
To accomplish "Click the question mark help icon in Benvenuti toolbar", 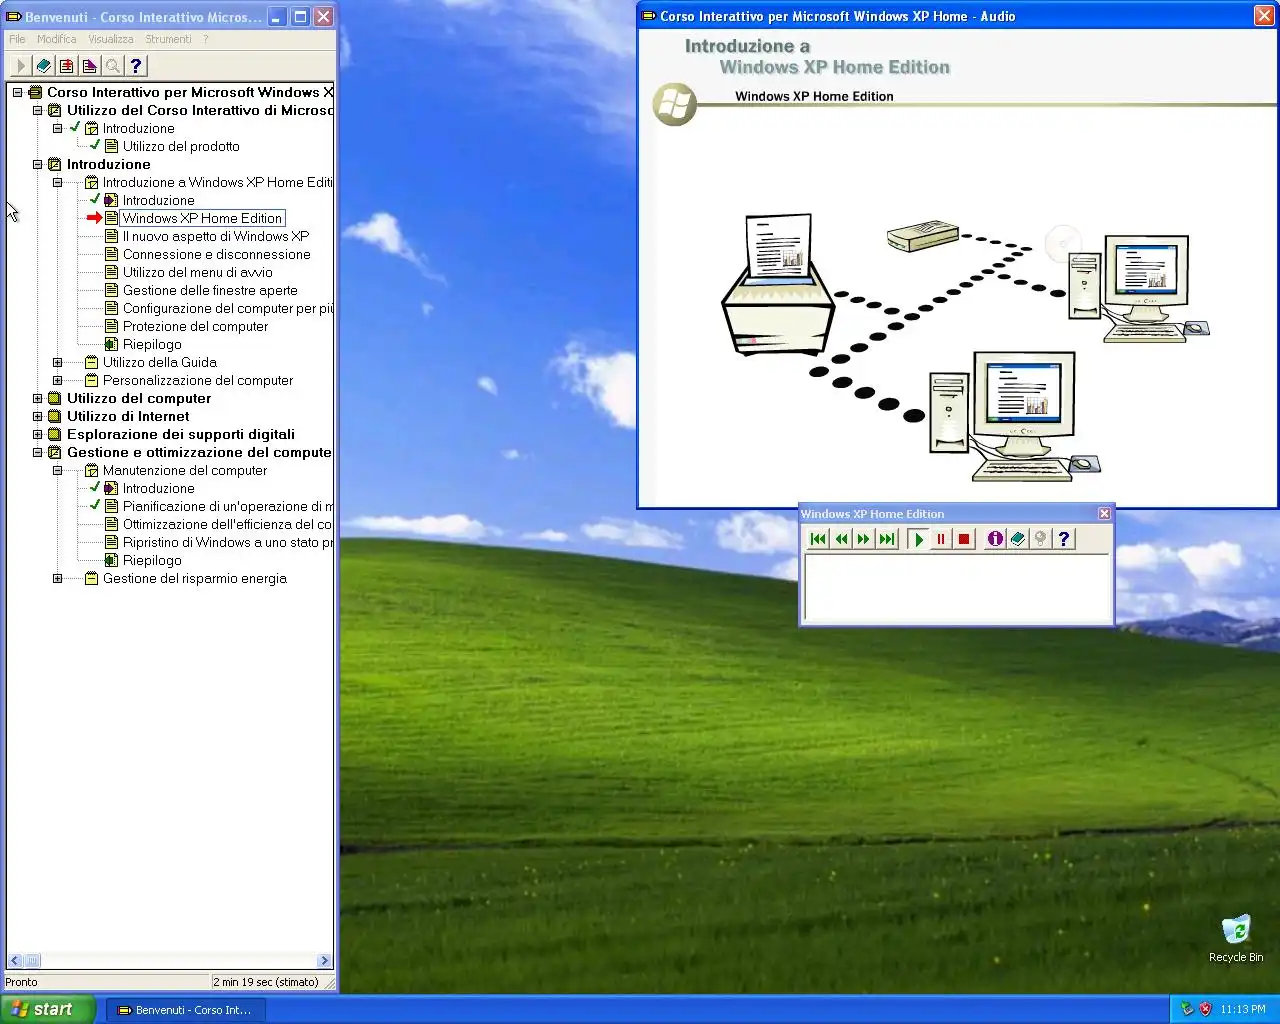I will pyautogui.click(x=136, y=66).
